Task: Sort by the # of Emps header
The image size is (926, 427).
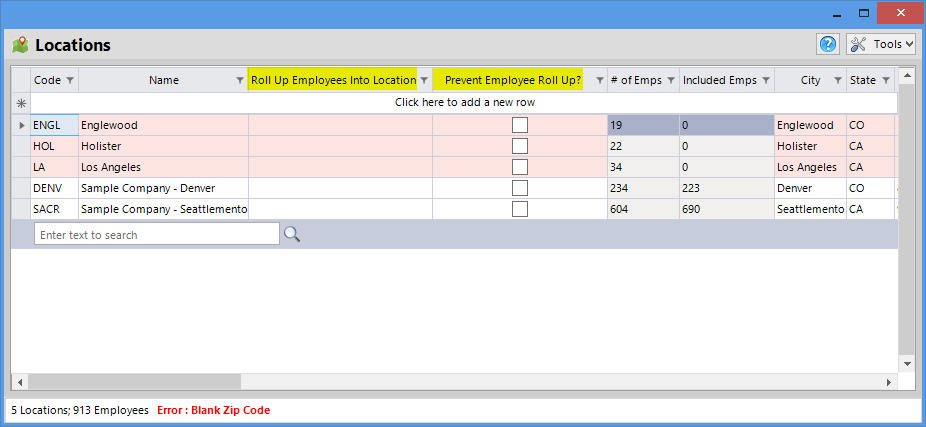Action: click(x=636, y=80)
